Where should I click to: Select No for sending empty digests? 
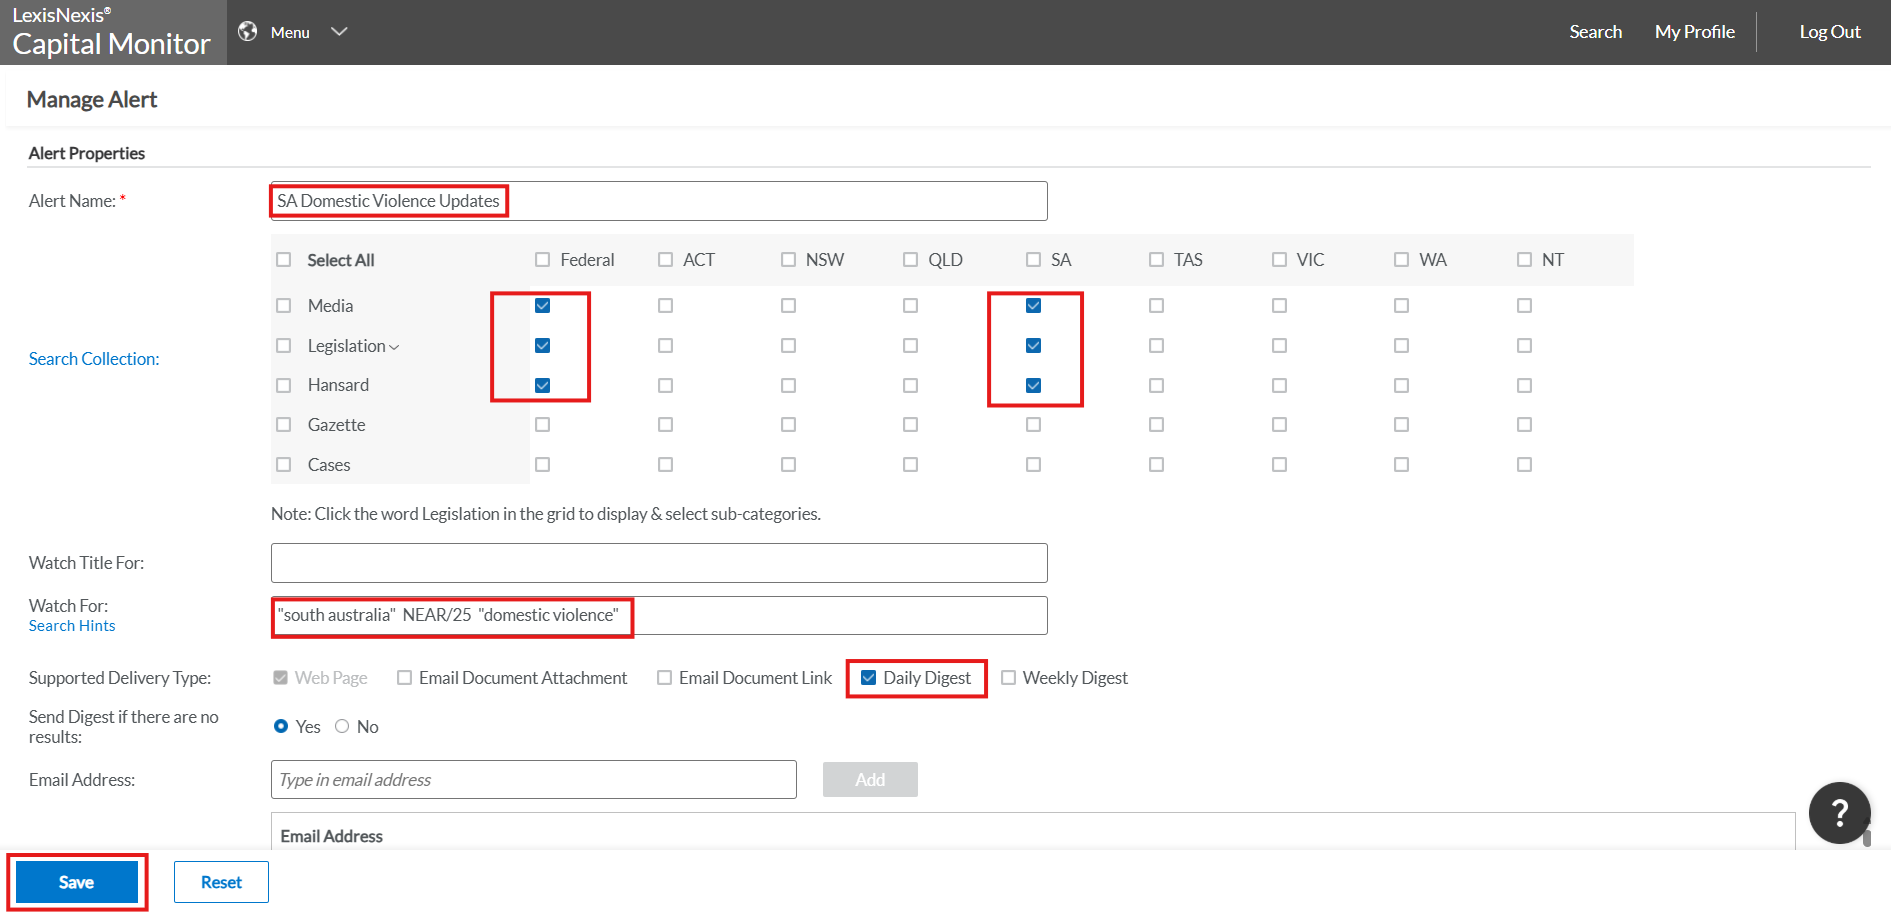coord(342,727)
